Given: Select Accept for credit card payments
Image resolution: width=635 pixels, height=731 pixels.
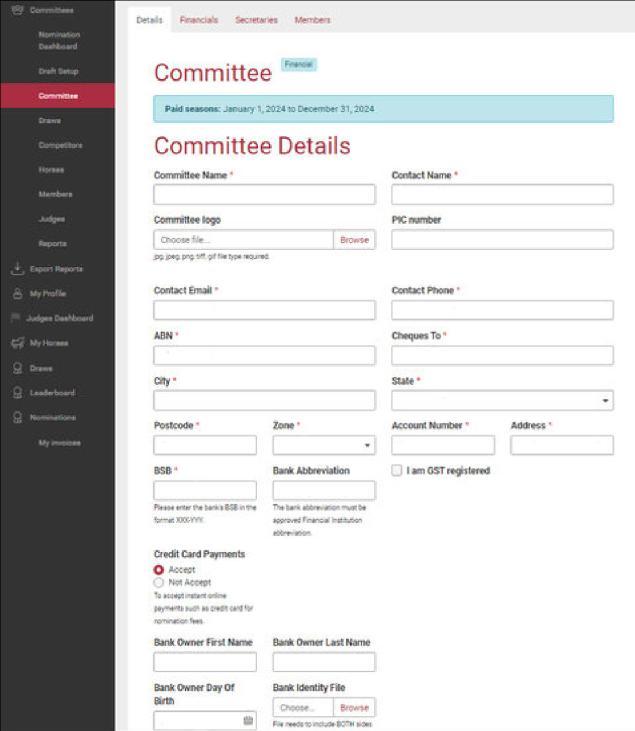Looking at the screenshot, I should click(x=159, y=570).
